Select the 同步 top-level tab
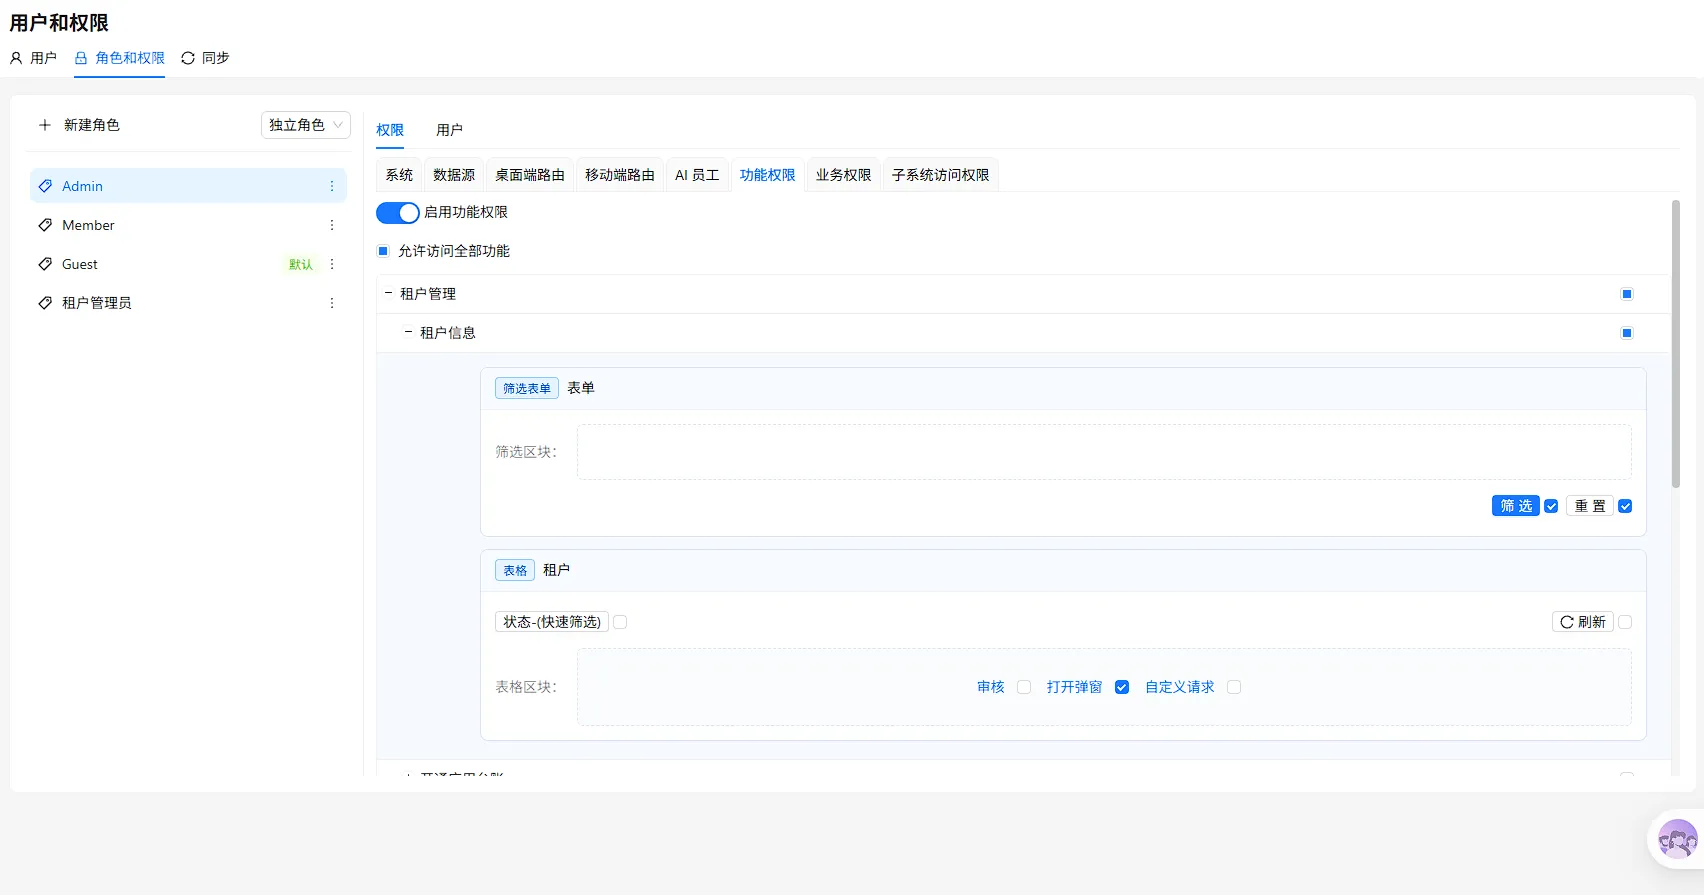The width and height of the screenshot is (1704, 895). point(205,58)
